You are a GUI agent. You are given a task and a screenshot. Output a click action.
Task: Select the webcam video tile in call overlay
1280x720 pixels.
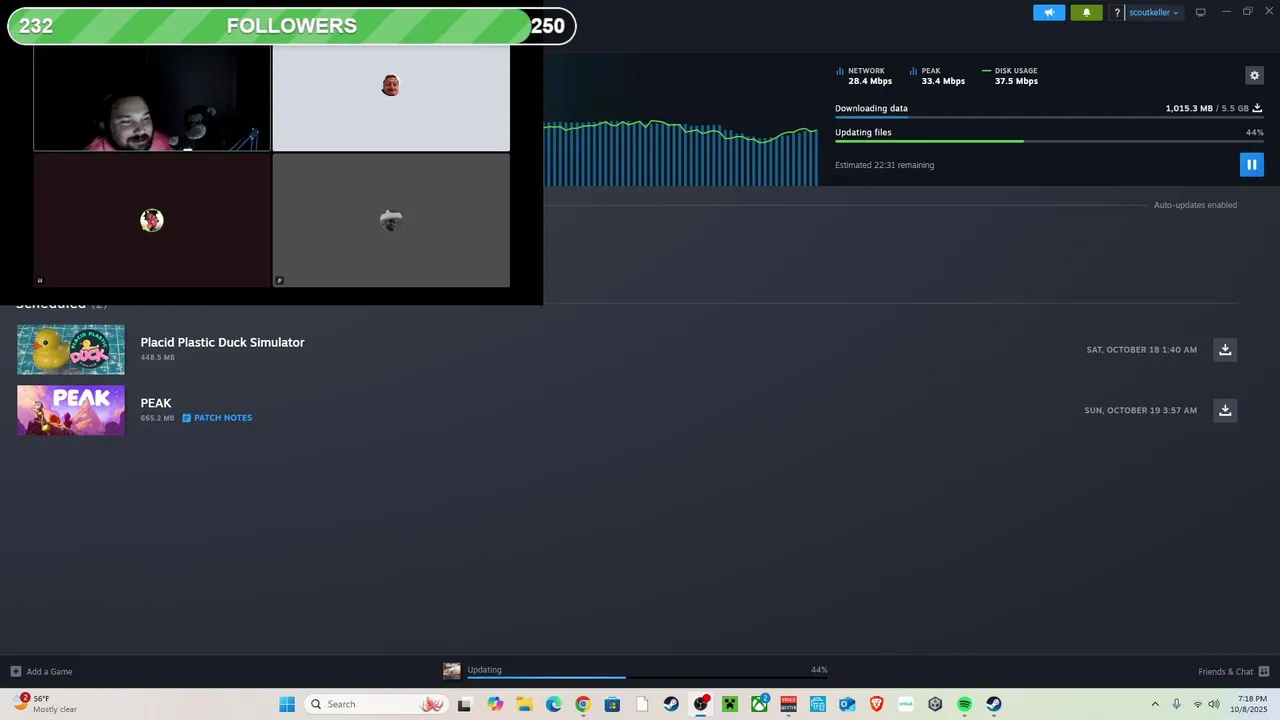tap(152, 100)
